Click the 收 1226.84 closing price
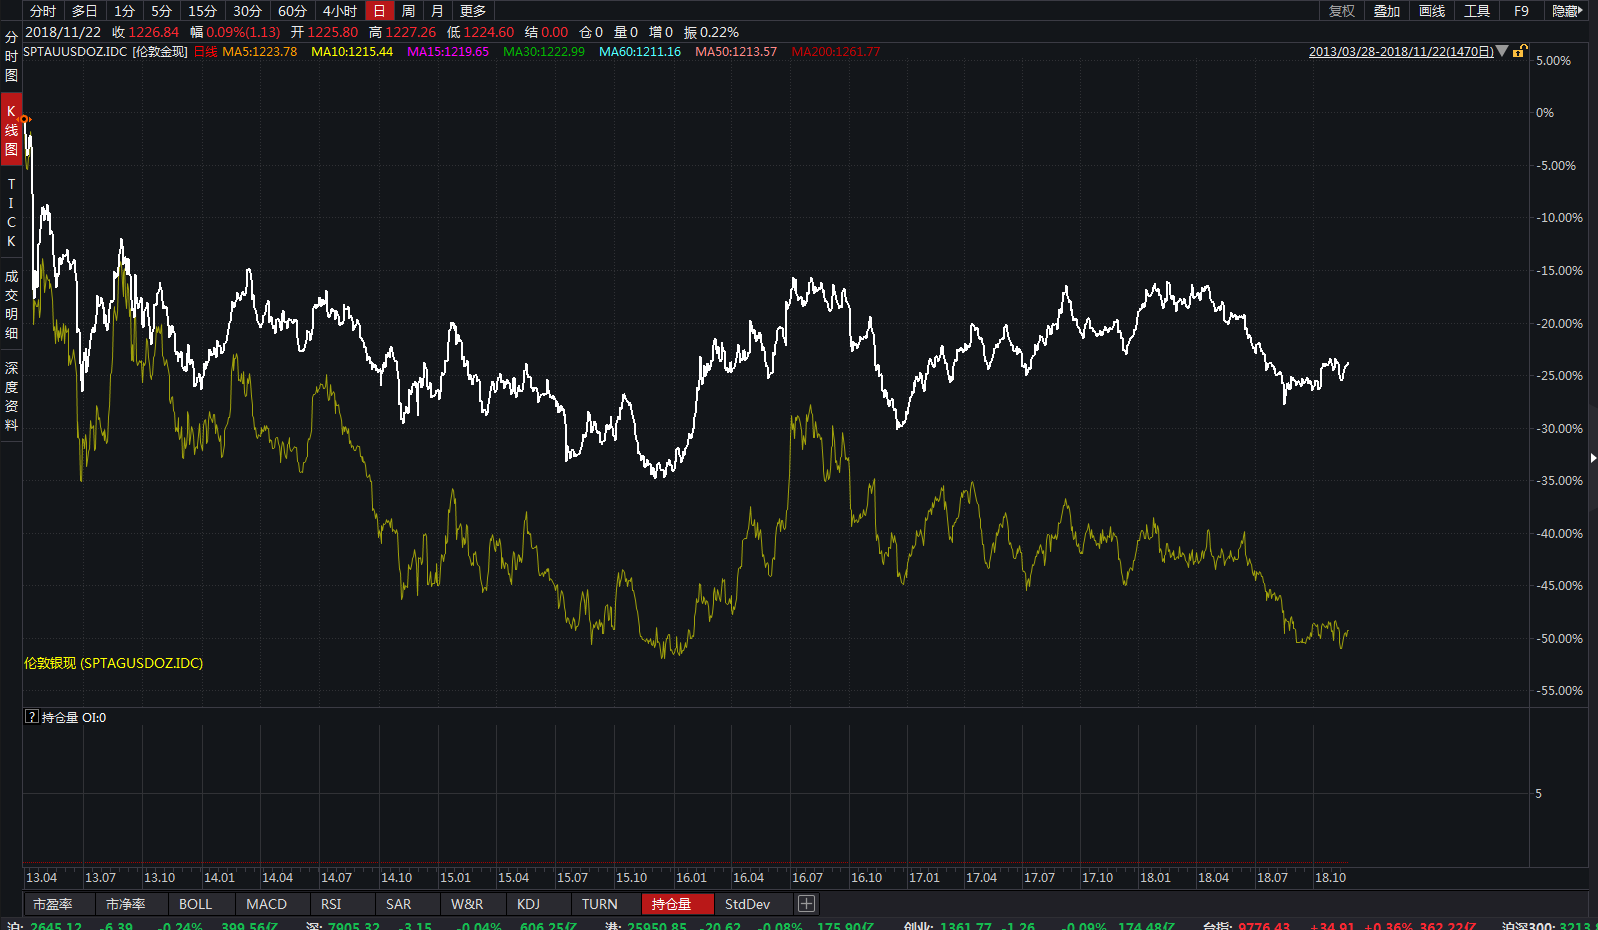1598x930 pixels. pyautogui.click(x=145, y=32)
